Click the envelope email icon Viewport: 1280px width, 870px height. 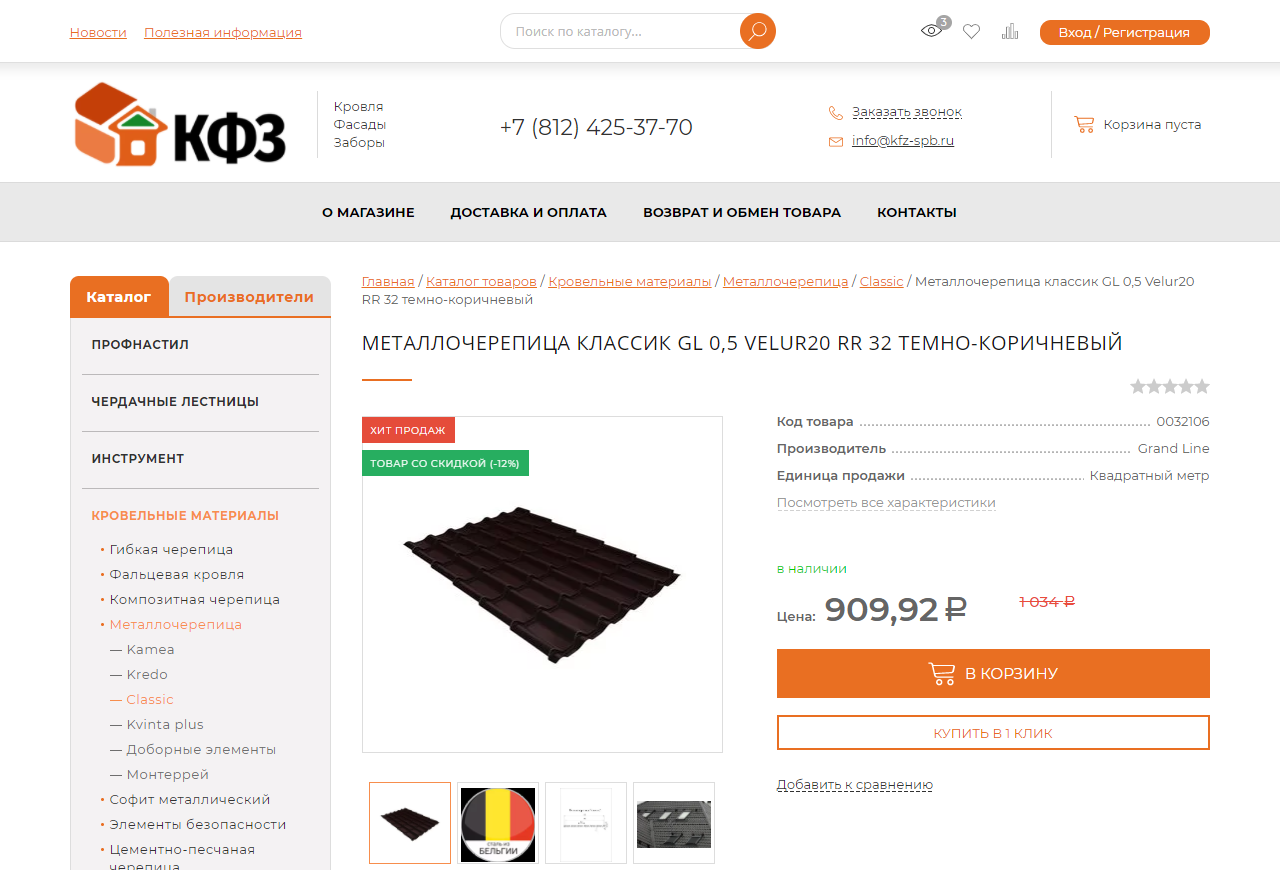[836, 141]
